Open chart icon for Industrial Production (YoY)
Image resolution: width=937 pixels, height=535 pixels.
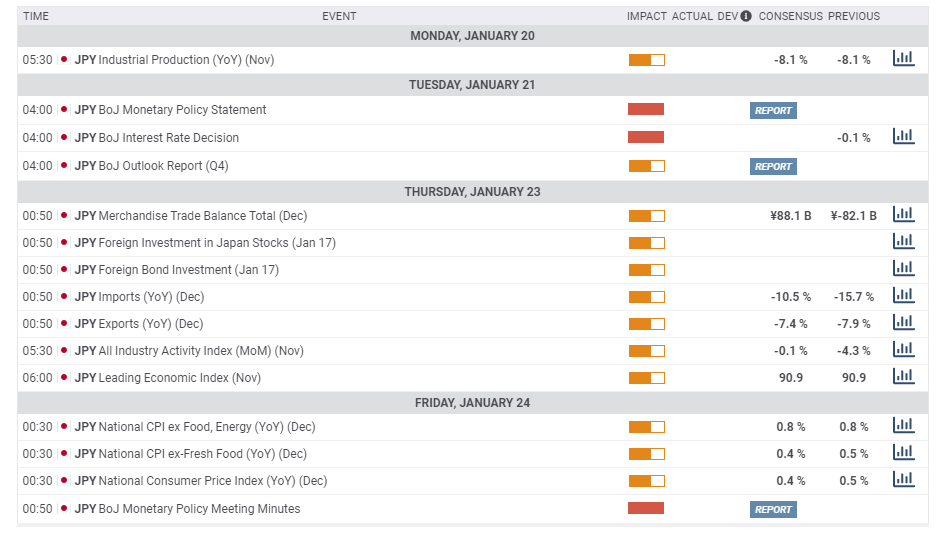[x=904, y=58]
